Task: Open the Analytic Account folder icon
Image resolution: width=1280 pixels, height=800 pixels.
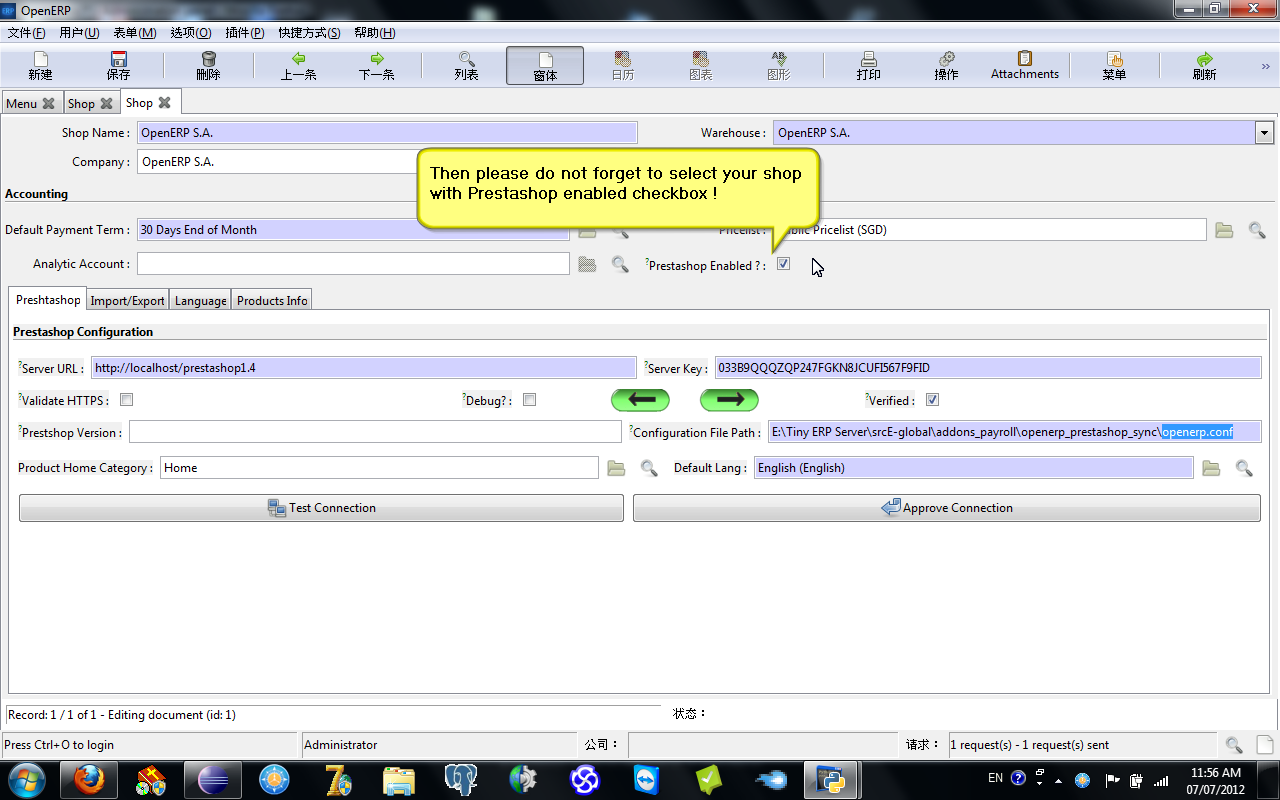Action: point(587,264)
